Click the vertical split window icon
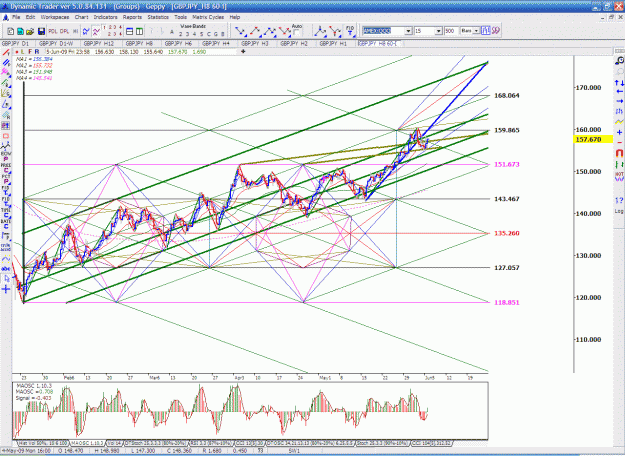625x456 pixels. pyautogui.click(x=140, y=31)
